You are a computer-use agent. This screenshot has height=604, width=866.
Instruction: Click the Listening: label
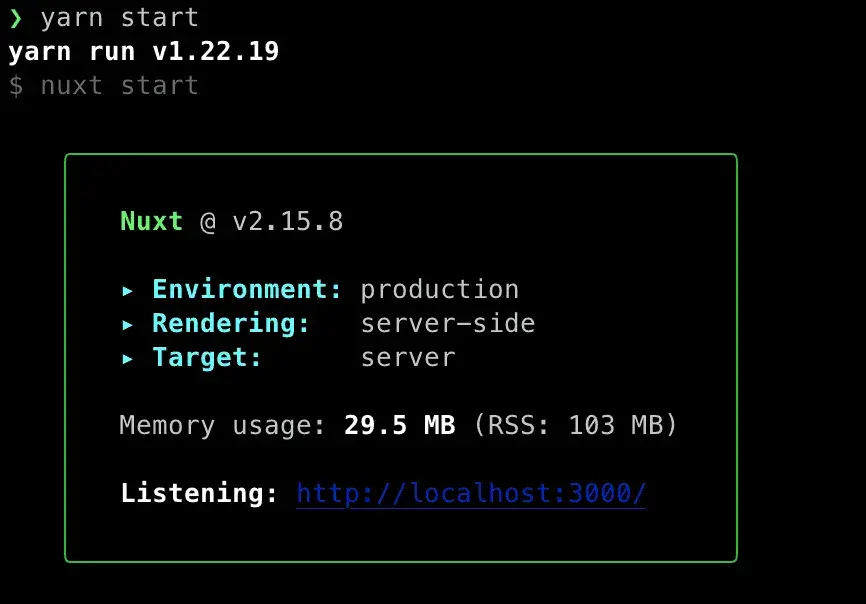(x=199, y=493)
